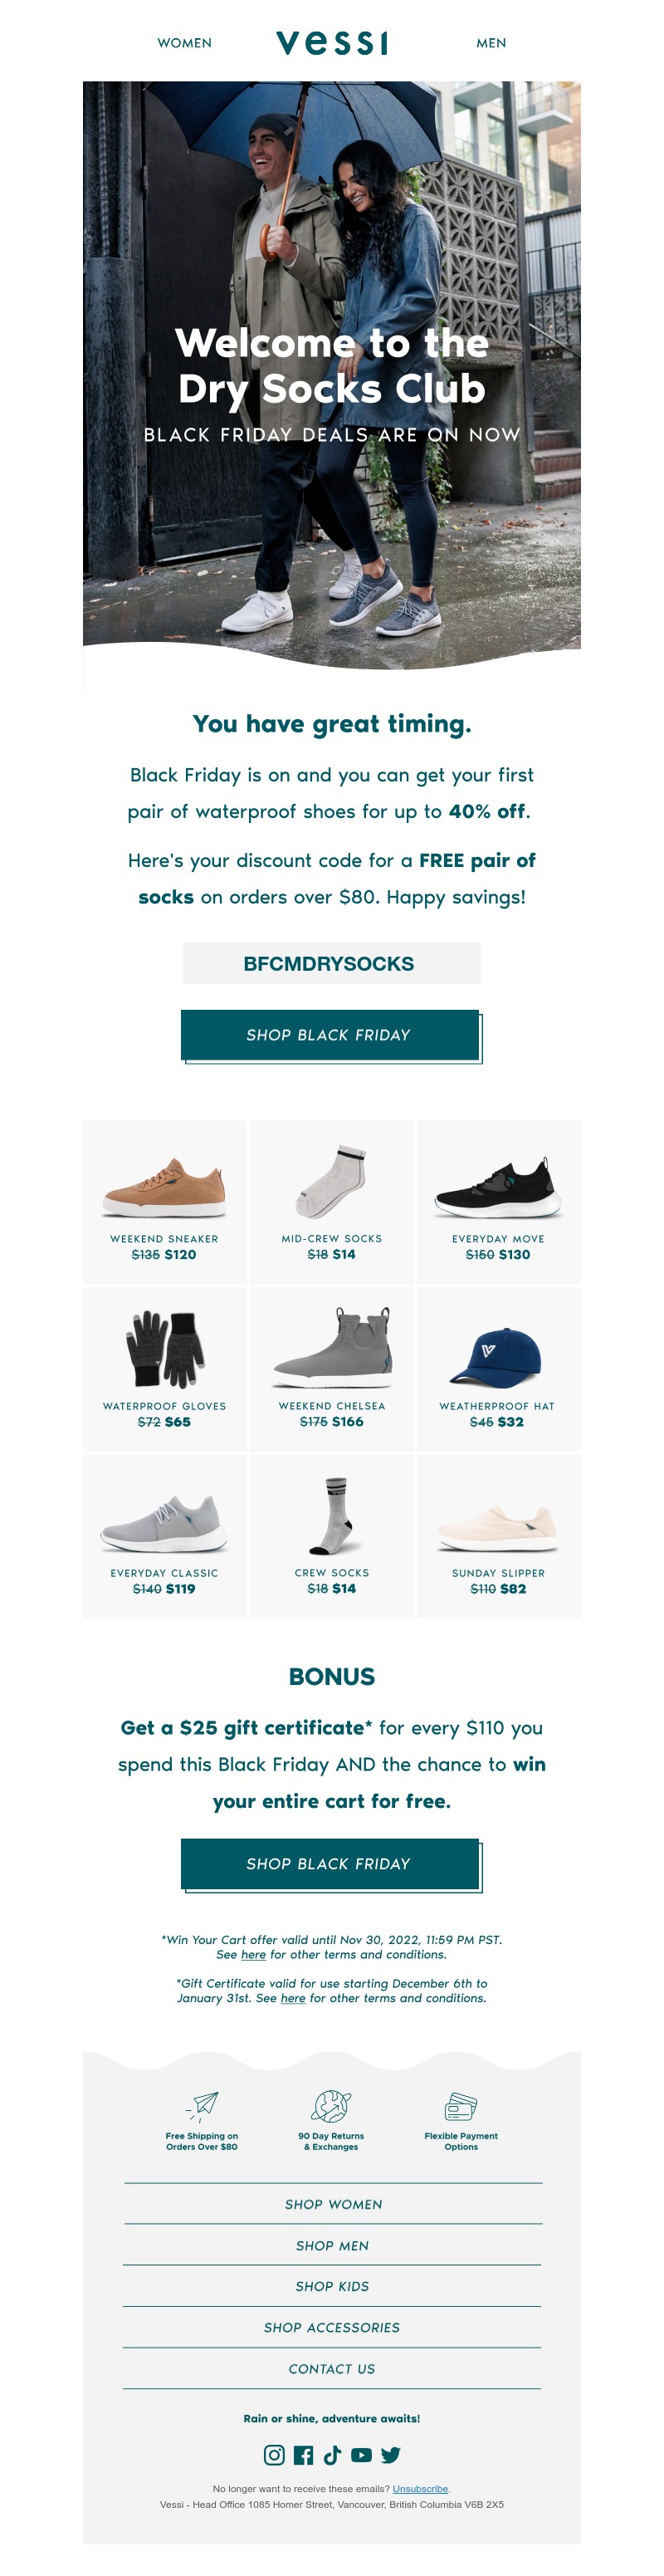
Task: Select the BFCMDRYSOCKS discount code box
Action: [x=331, y=963]
